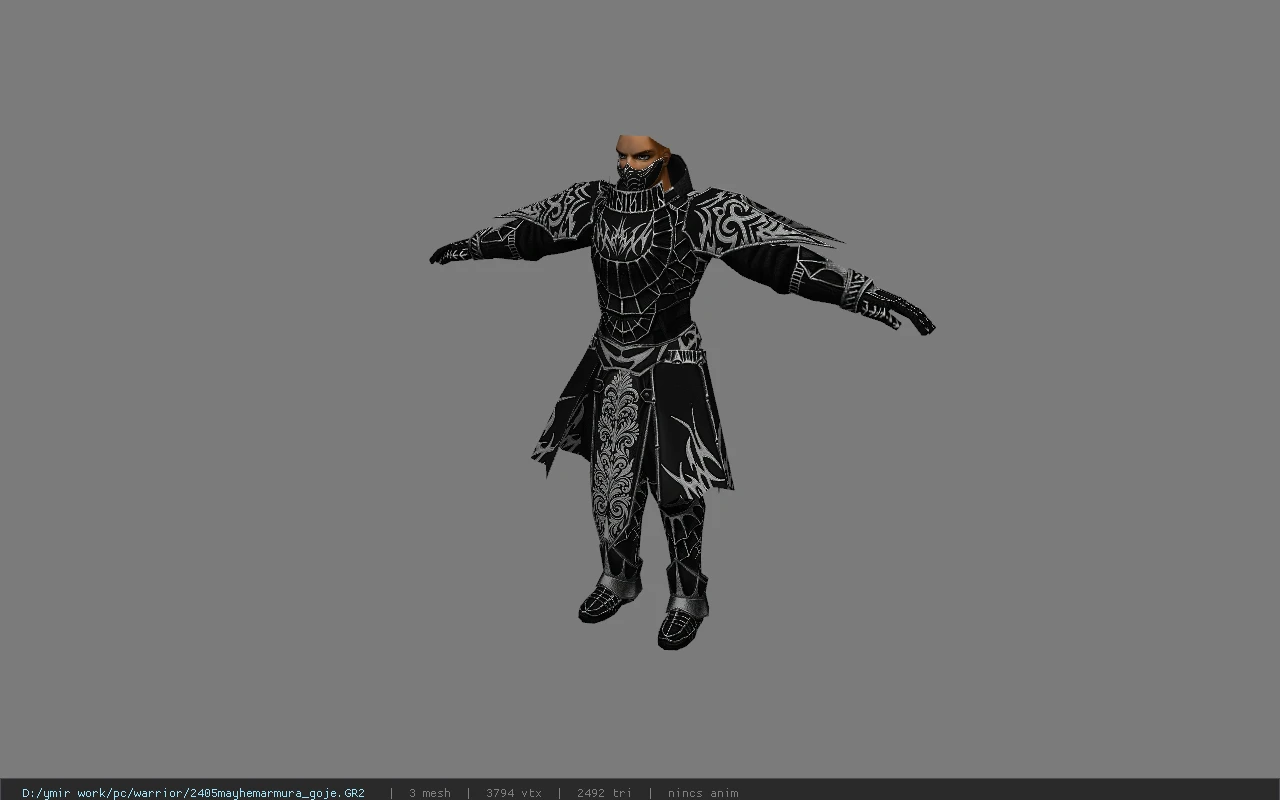The height and width of the screenshot is (800, 1280).
Task: Click the '3 mesh' status entry
Action: point(429,793)
